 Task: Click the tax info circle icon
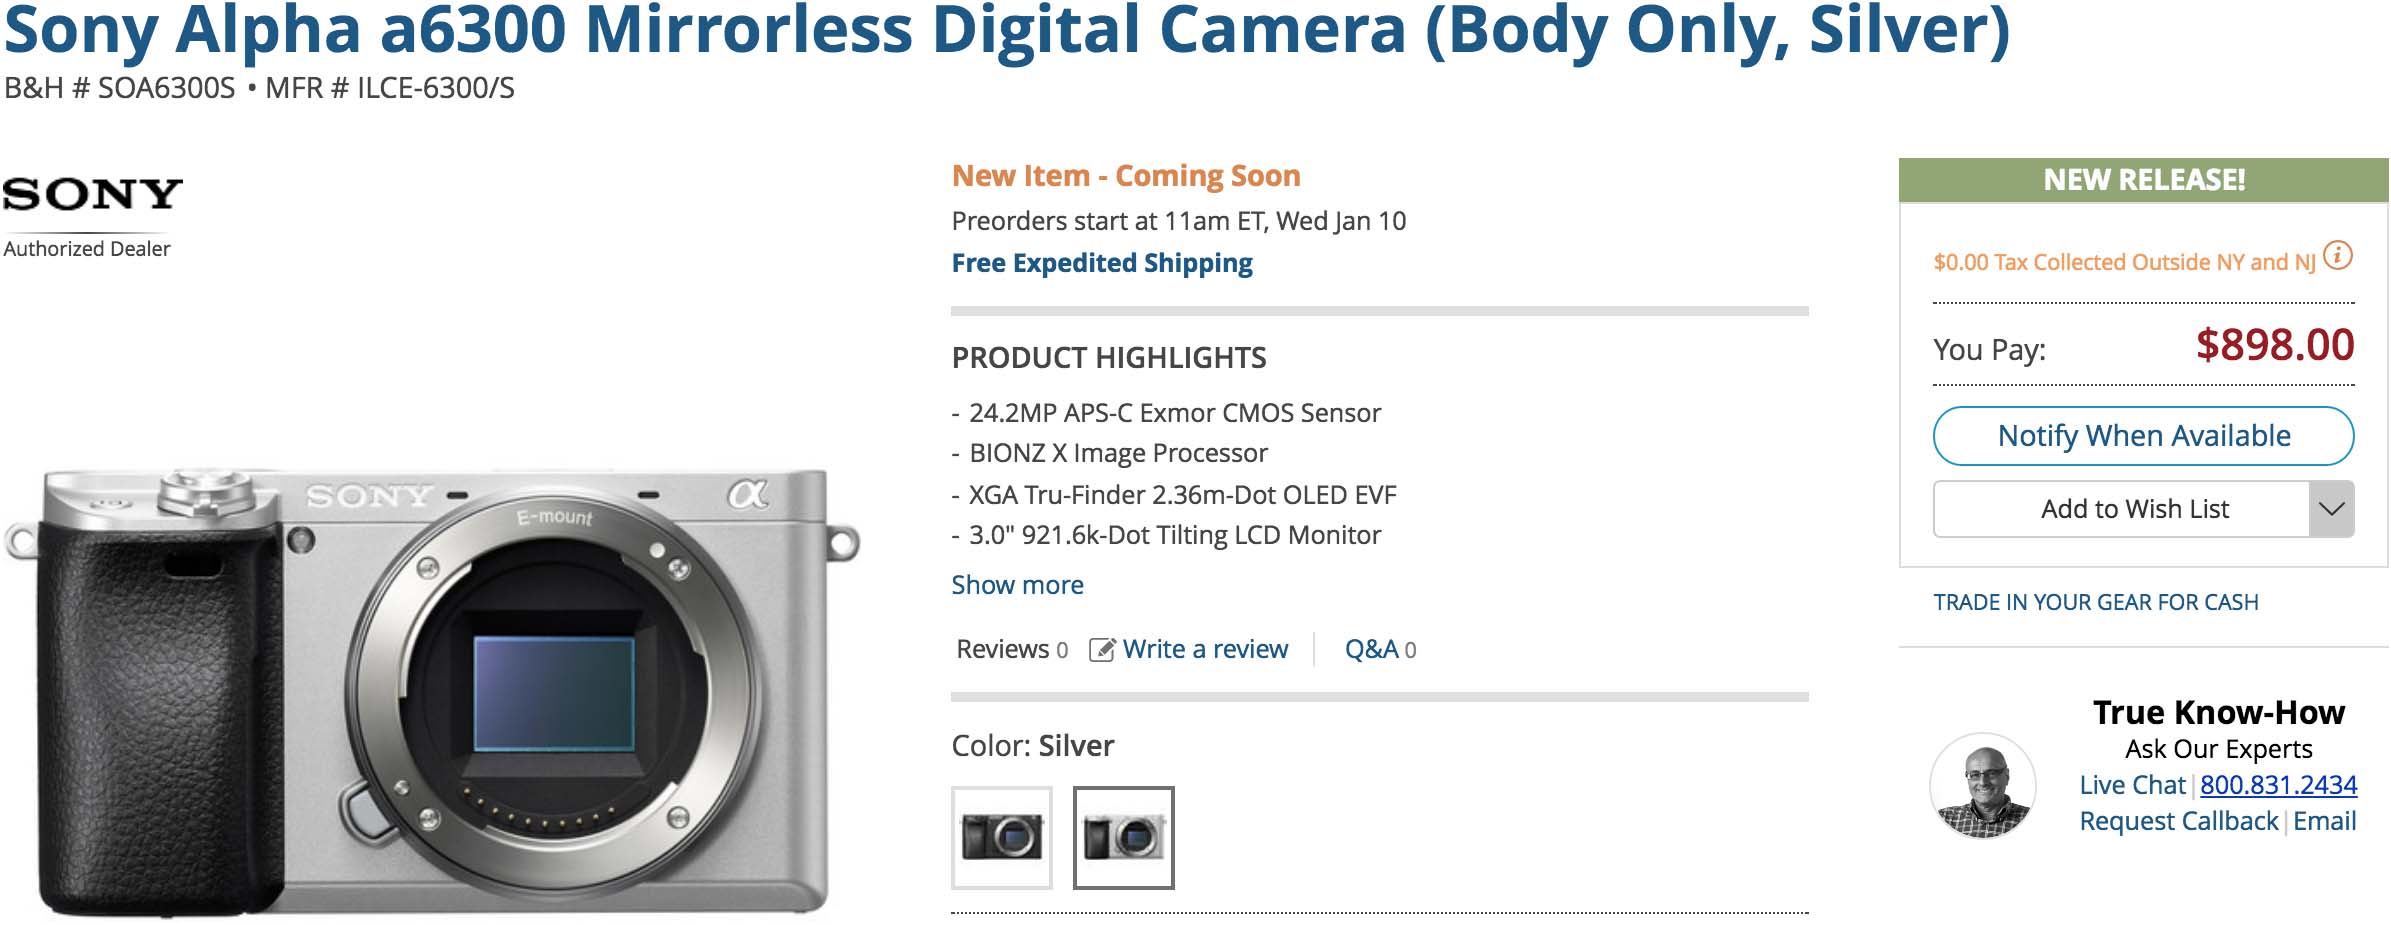(2337, 256)
